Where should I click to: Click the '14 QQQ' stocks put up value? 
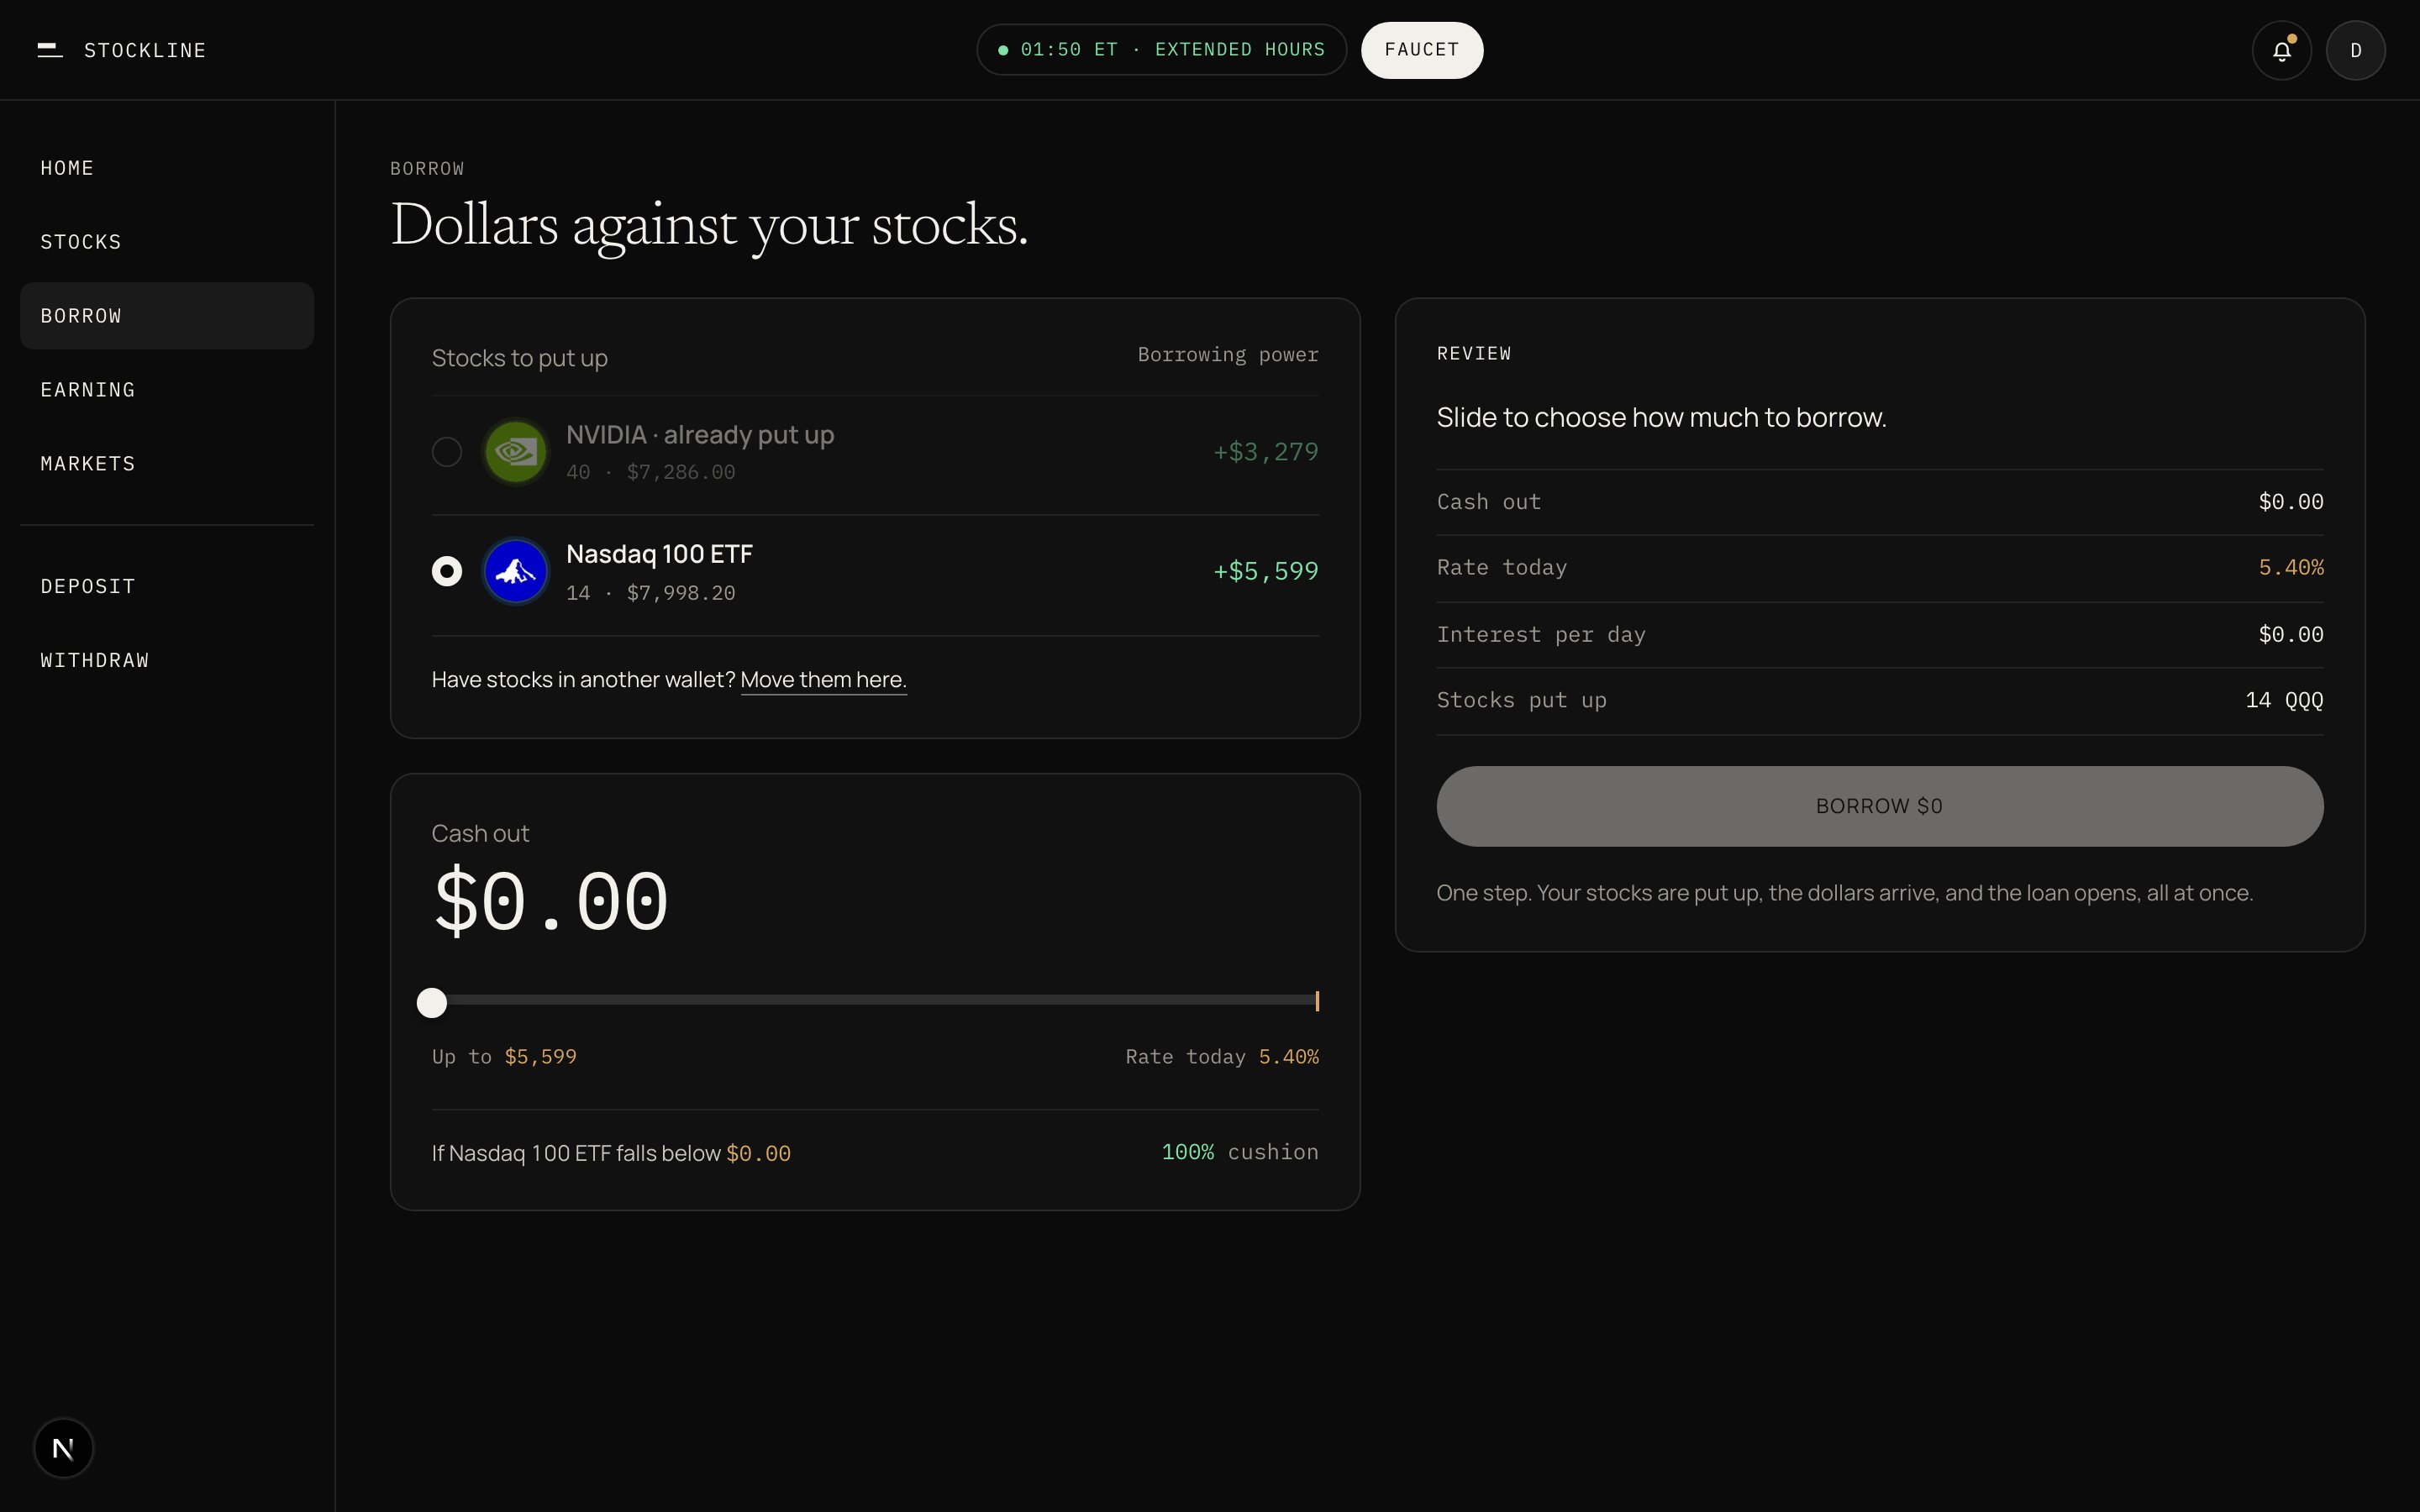pyautogui.click(x=2284, y=700)
